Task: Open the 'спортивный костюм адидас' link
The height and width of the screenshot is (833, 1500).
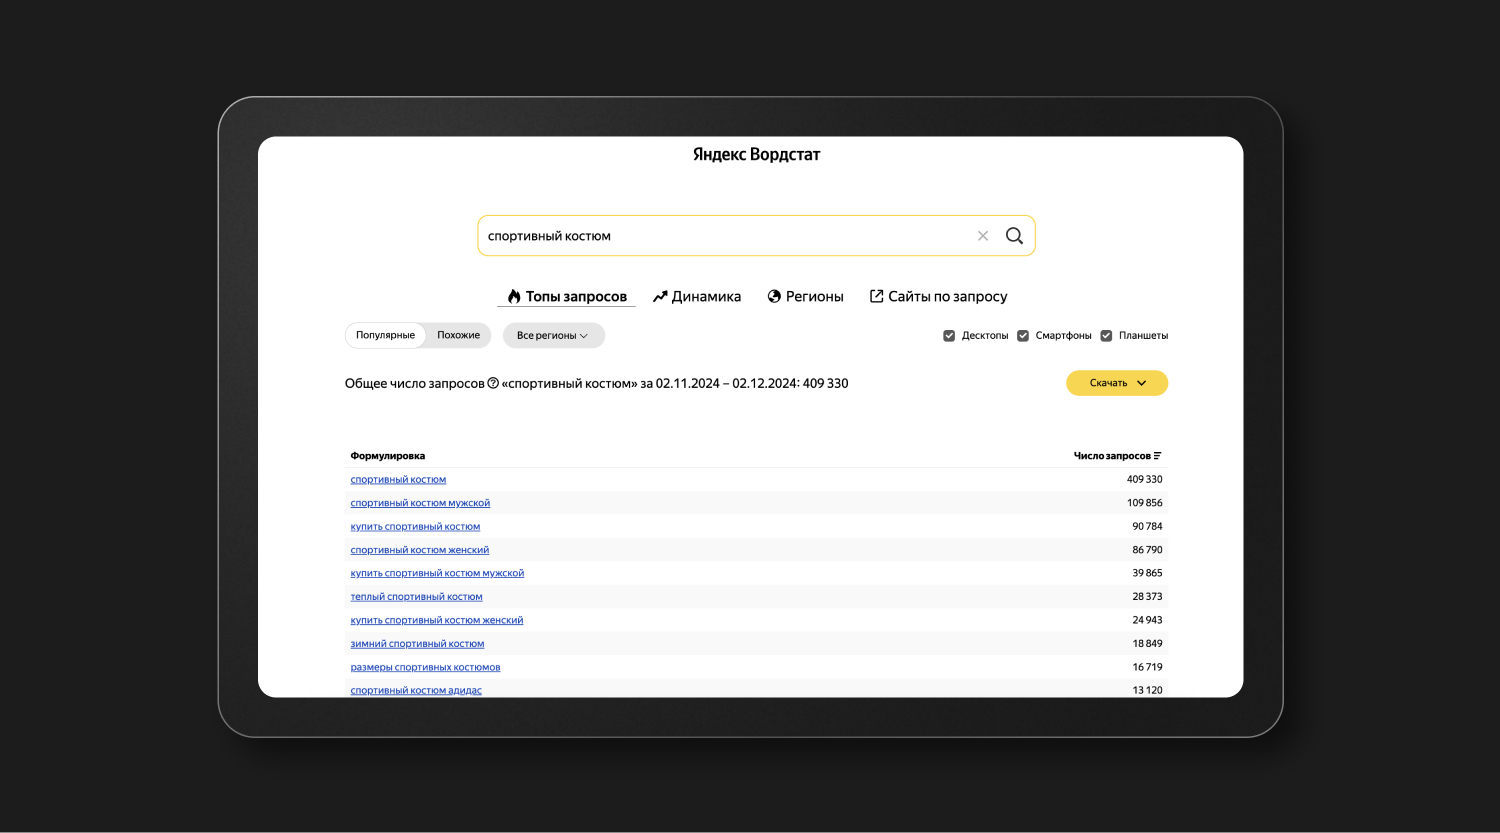Action: click(x=416, y=691)
